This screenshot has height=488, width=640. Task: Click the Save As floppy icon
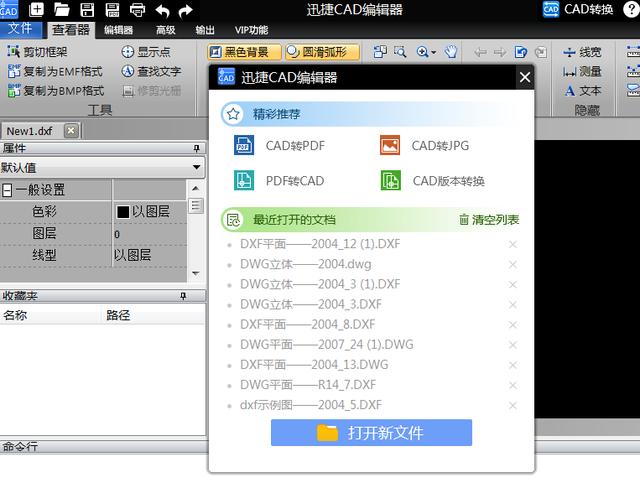[x=112, y=9]
